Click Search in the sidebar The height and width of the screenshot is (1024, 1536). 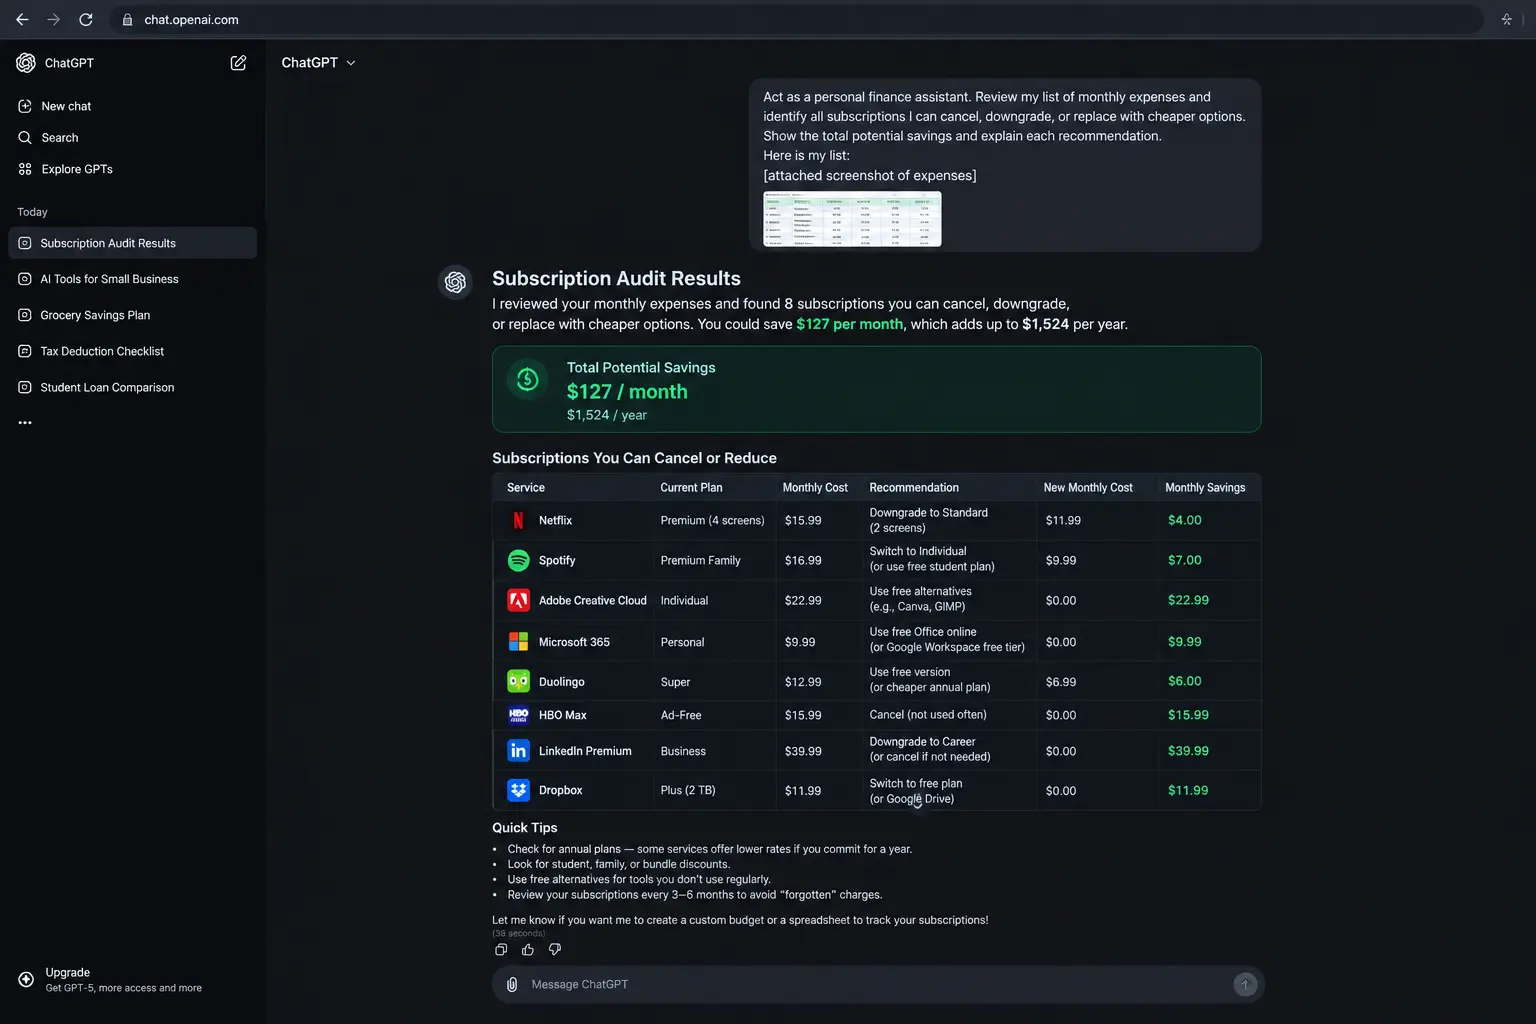60,138
